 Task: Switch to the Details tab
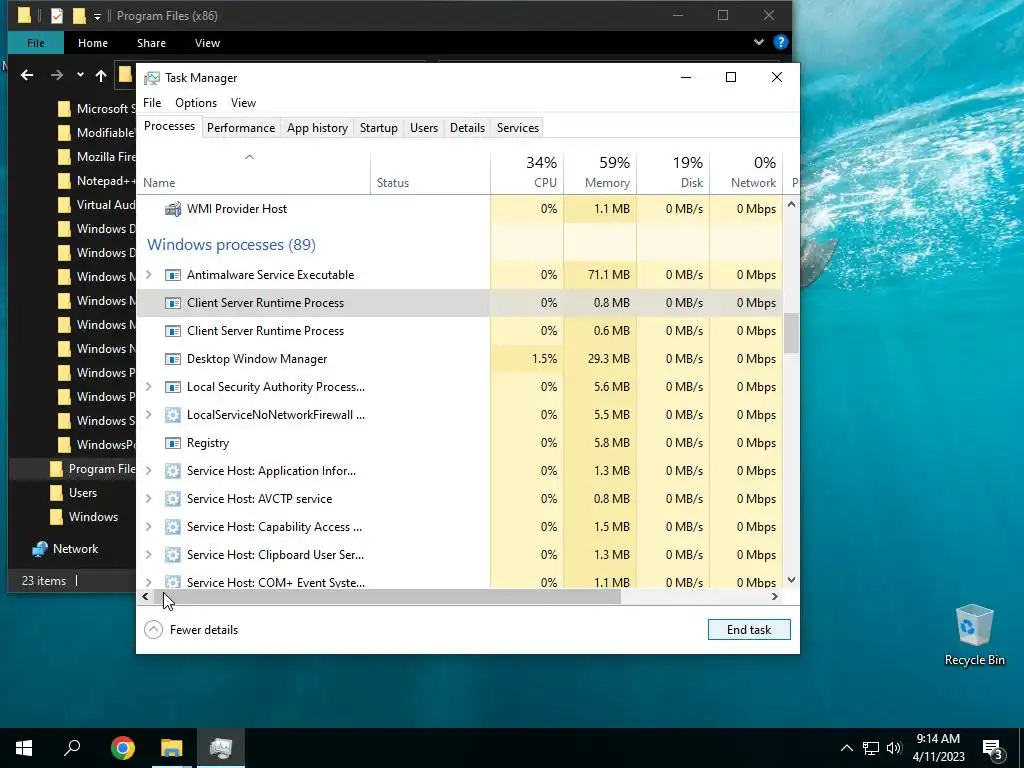[468, 128]
